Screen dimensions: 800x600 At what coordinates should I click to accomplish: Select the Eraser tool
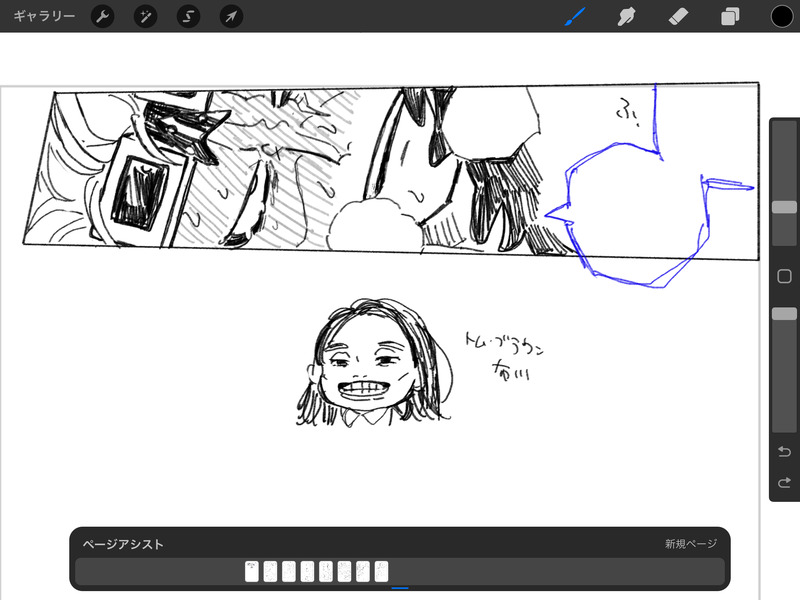[x=678, y=16]
